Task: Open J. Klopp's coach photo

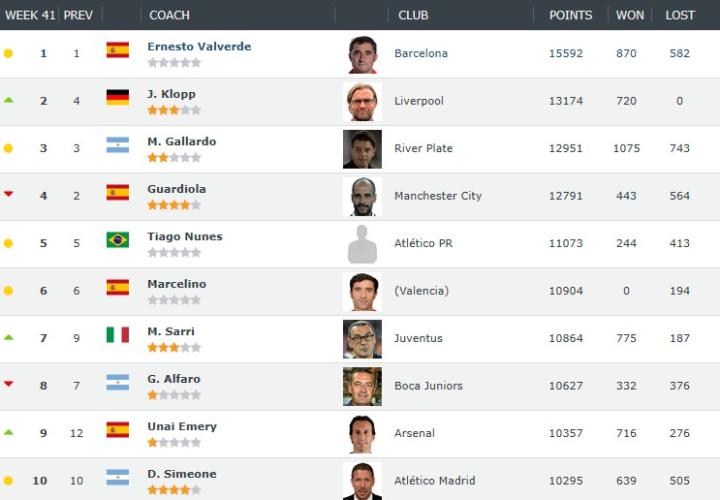Action: tap(362, 102)
